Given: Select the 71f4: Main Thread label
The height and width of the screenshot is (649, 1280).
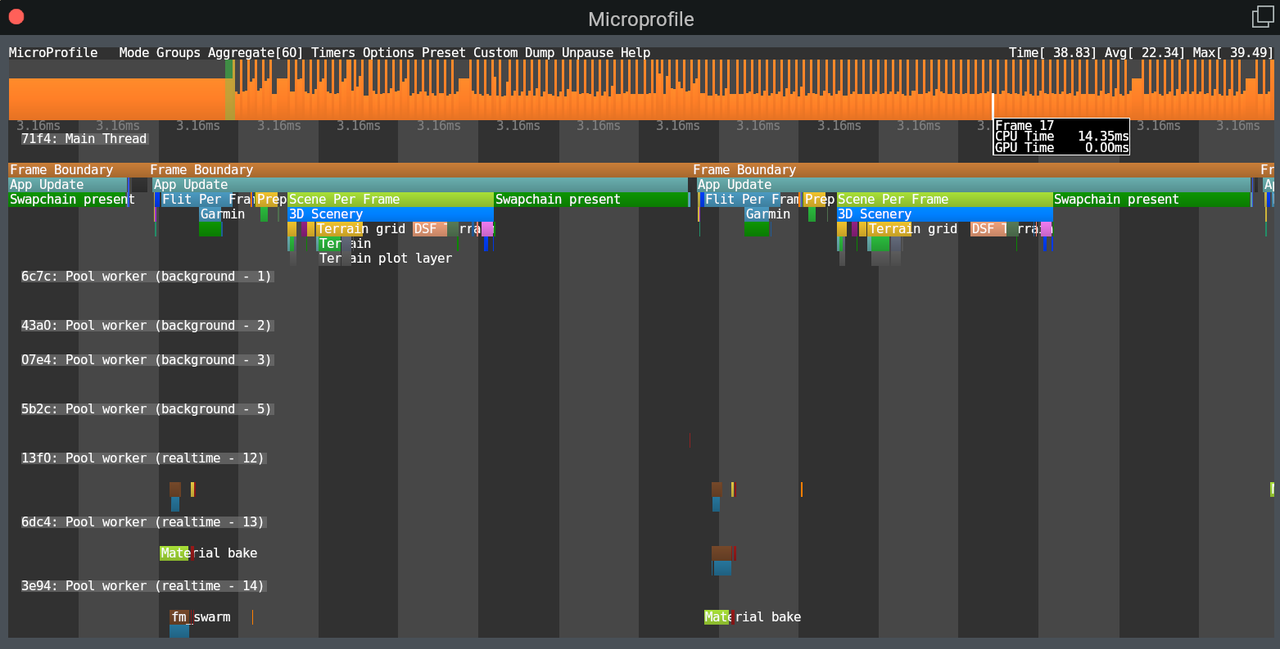Looking at the screenshot, I should [x=84, y=139].
